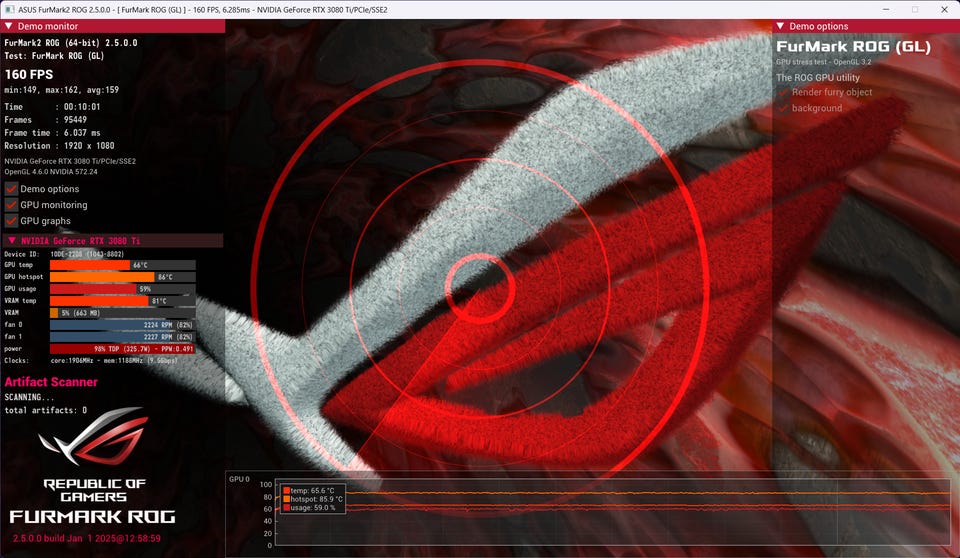Click The ROG GPU utility label
This screenshot has height=558, width=960.
point(818,78)
